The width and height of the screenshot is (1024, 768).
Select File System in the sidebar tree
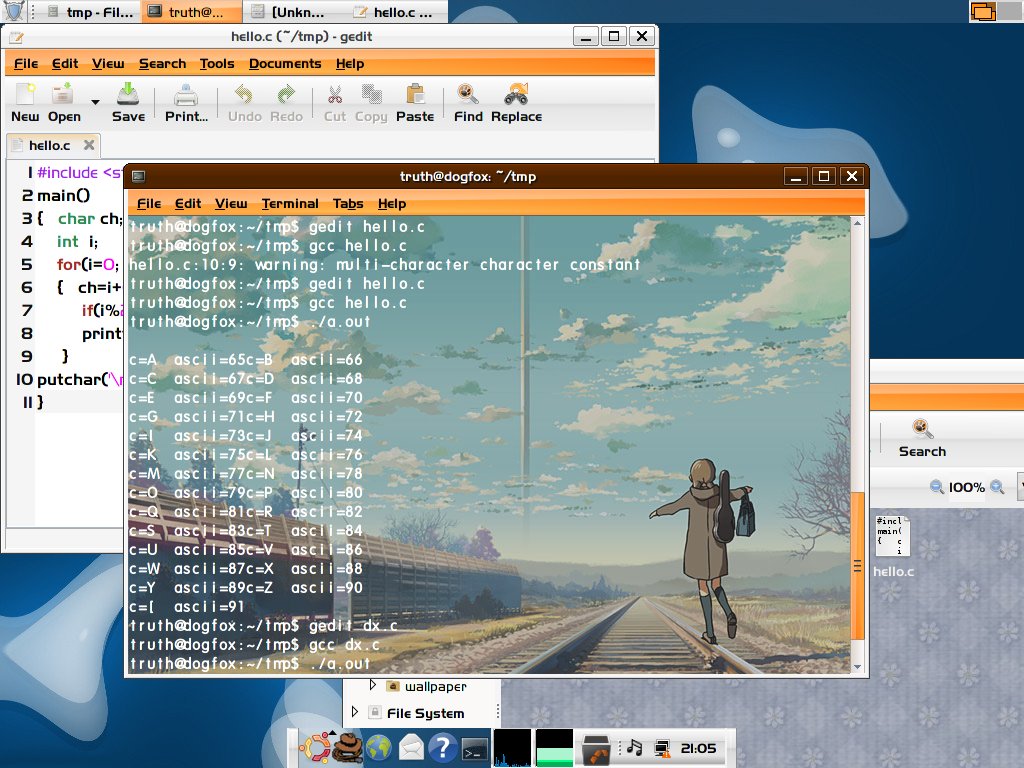[425, 713]
